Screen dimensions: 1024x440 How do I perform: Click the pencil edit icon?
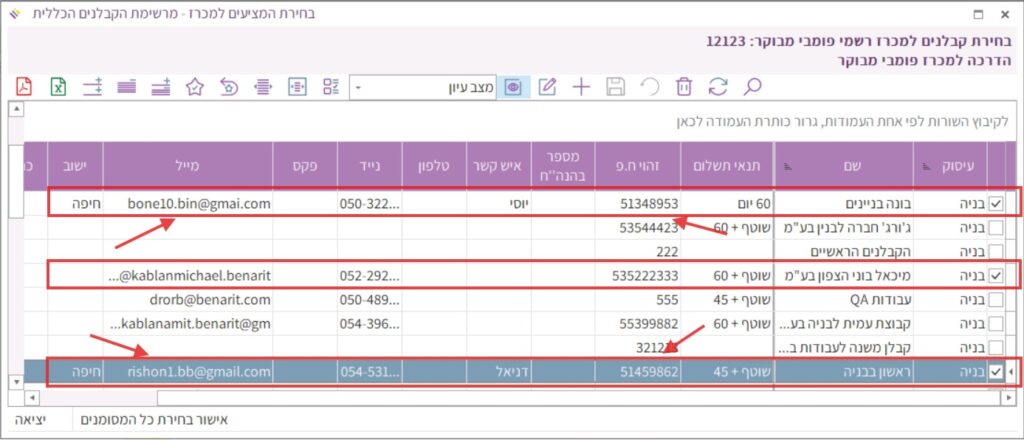pos(547,87)
